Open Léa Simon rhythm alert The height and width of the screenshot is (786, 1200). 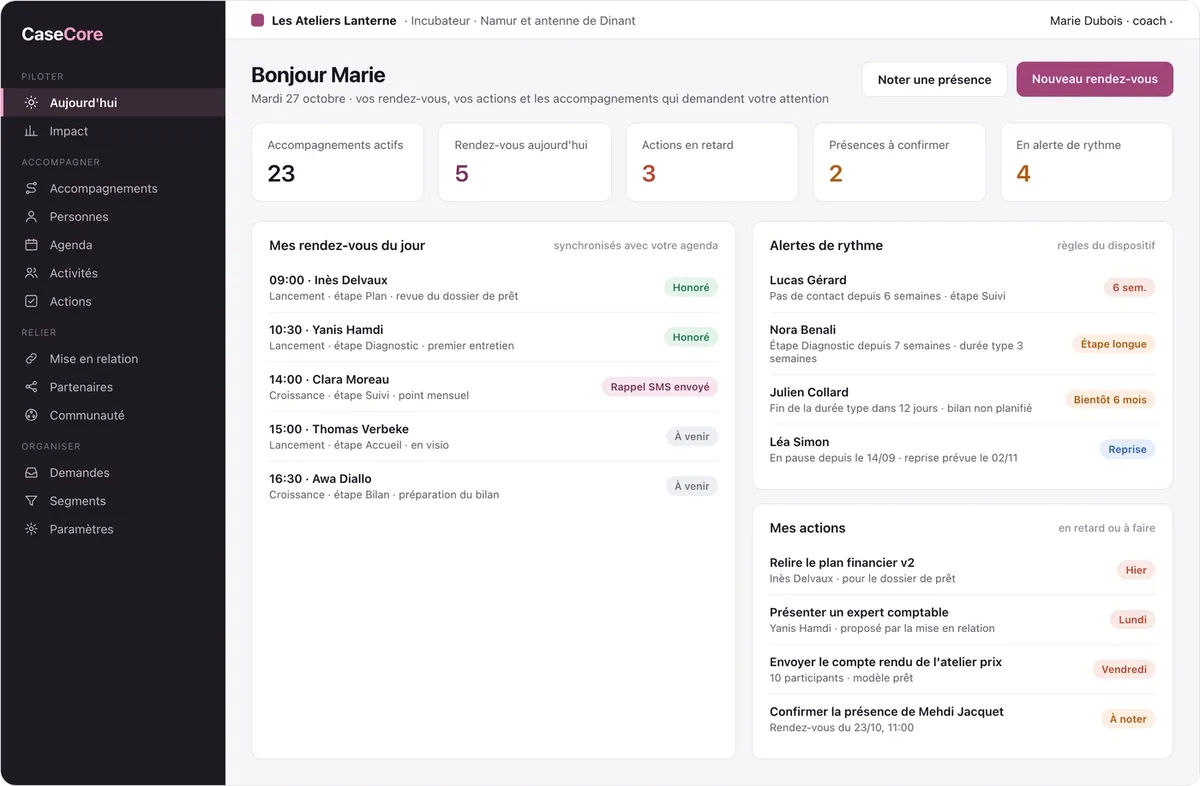click(x=962, y=449)
